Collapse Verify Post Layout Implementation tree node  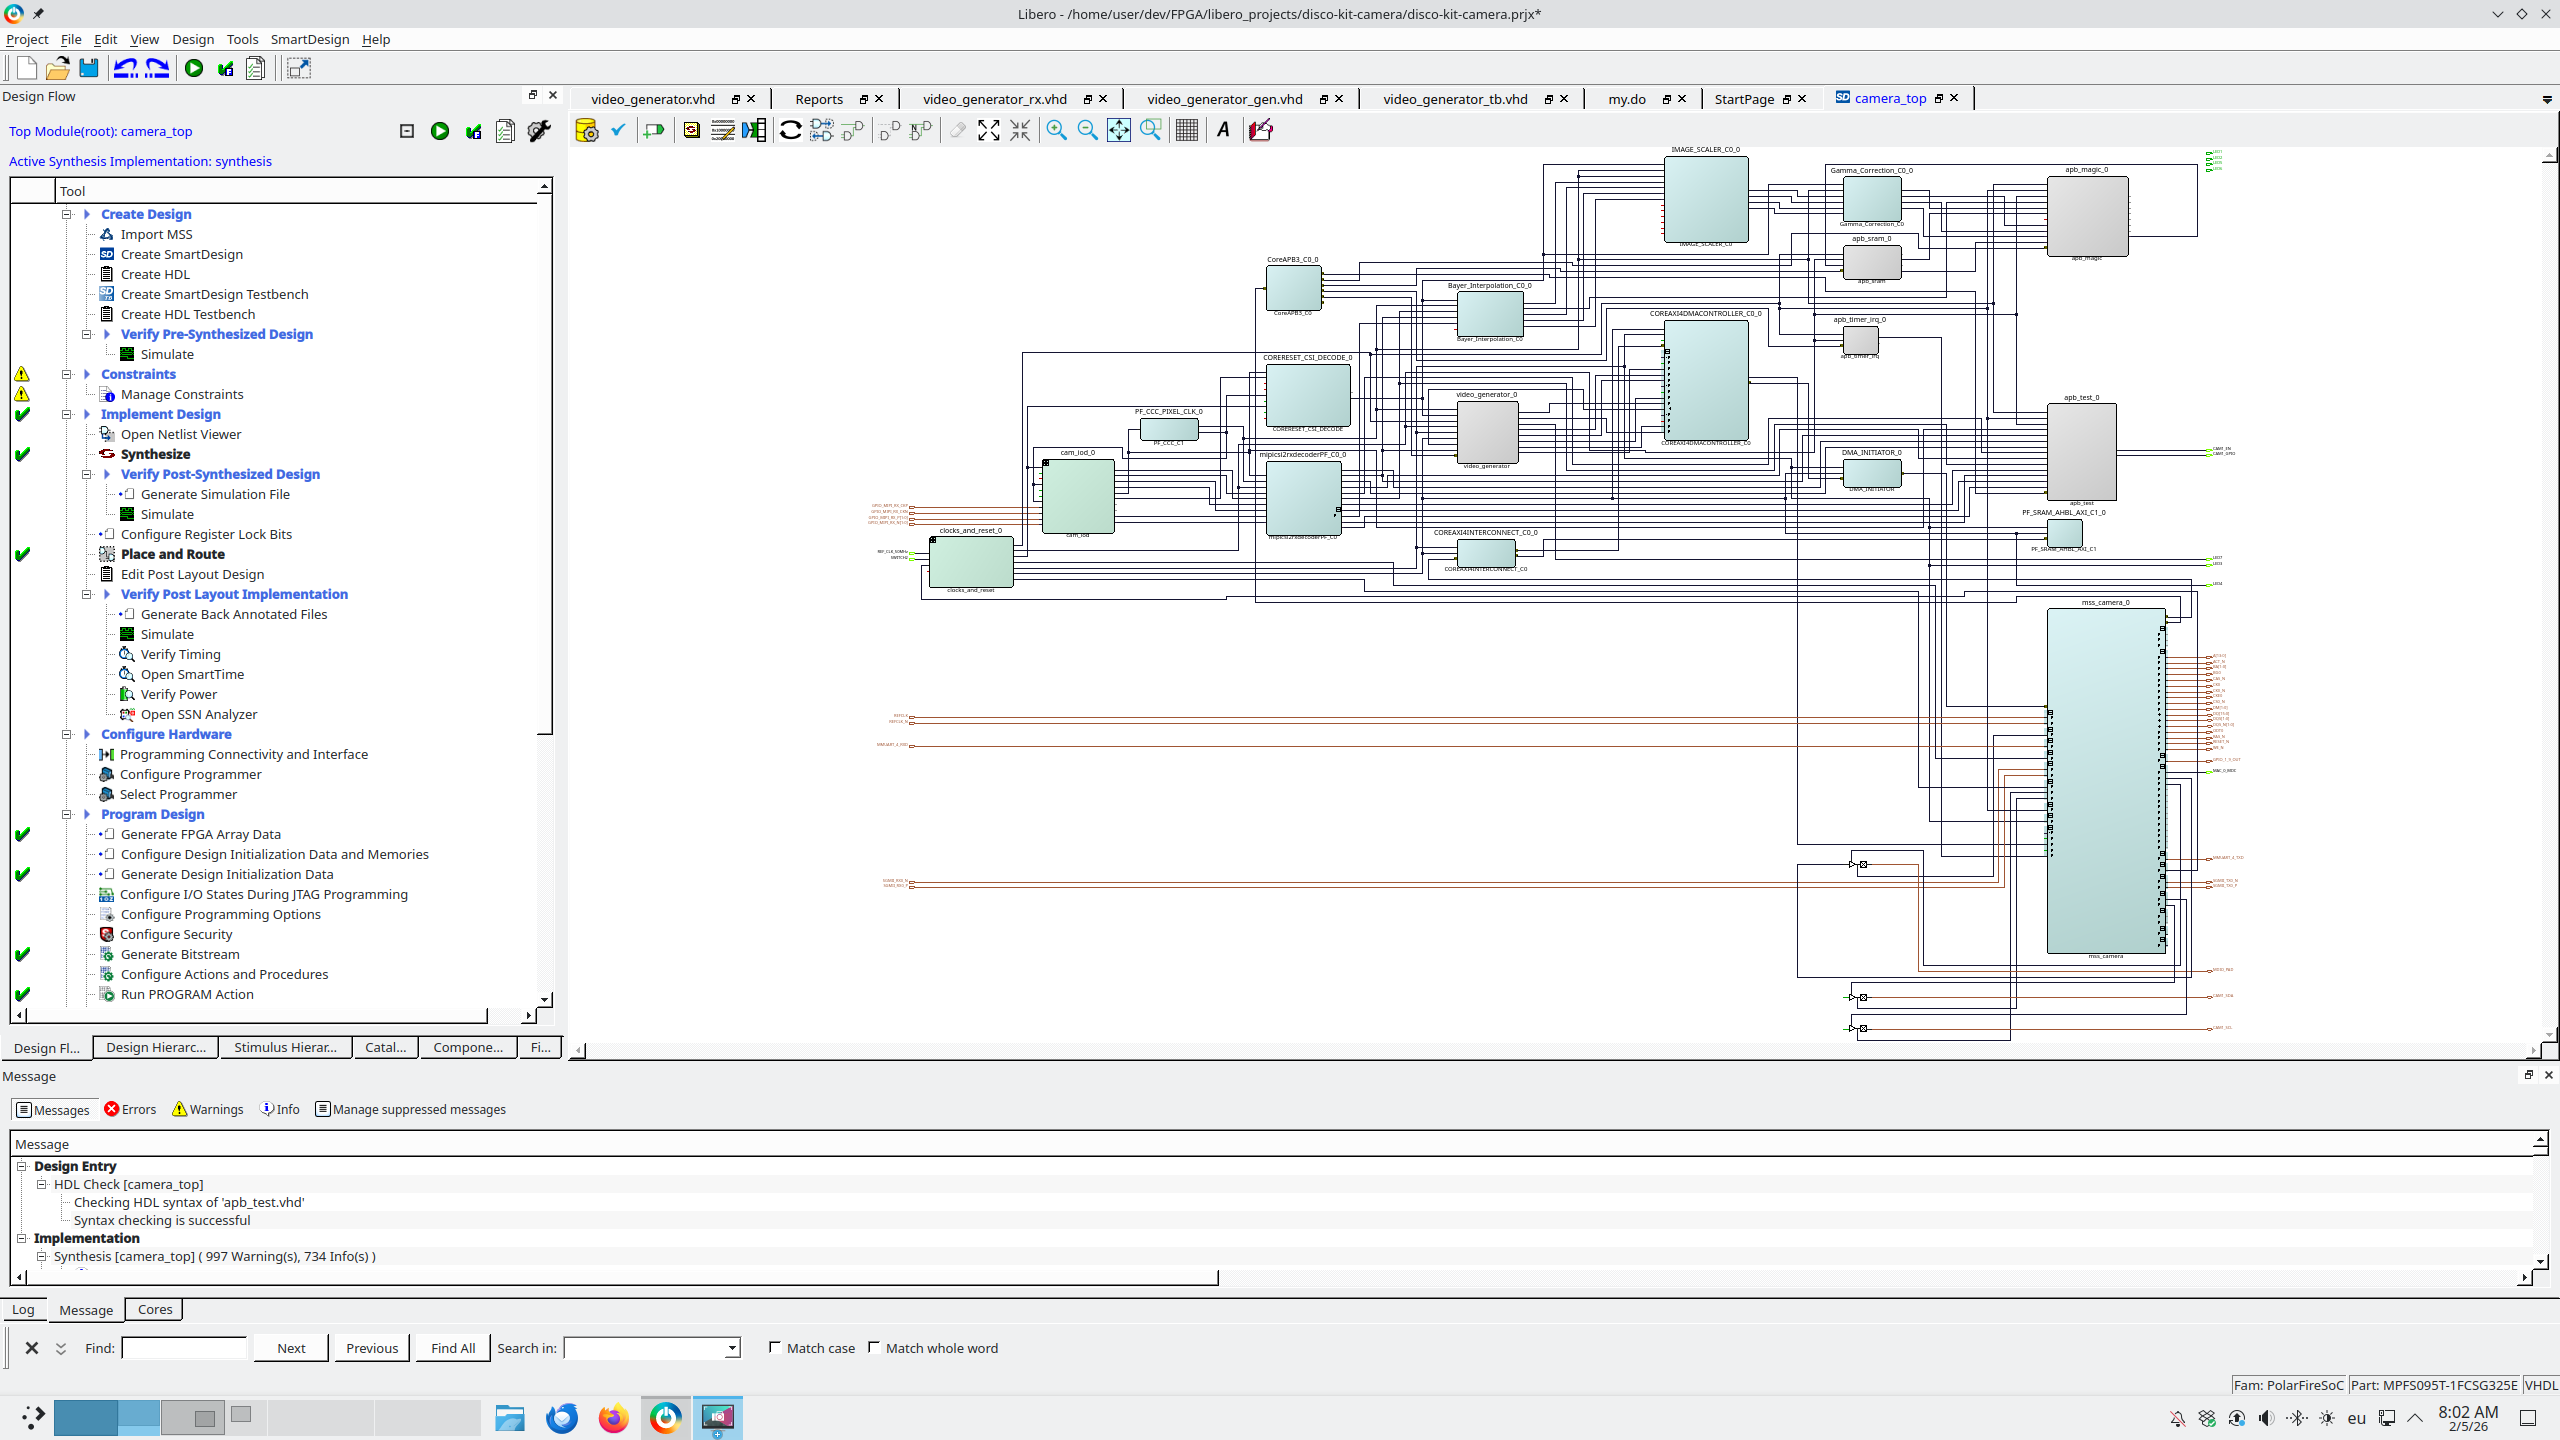tap(87, 594)
